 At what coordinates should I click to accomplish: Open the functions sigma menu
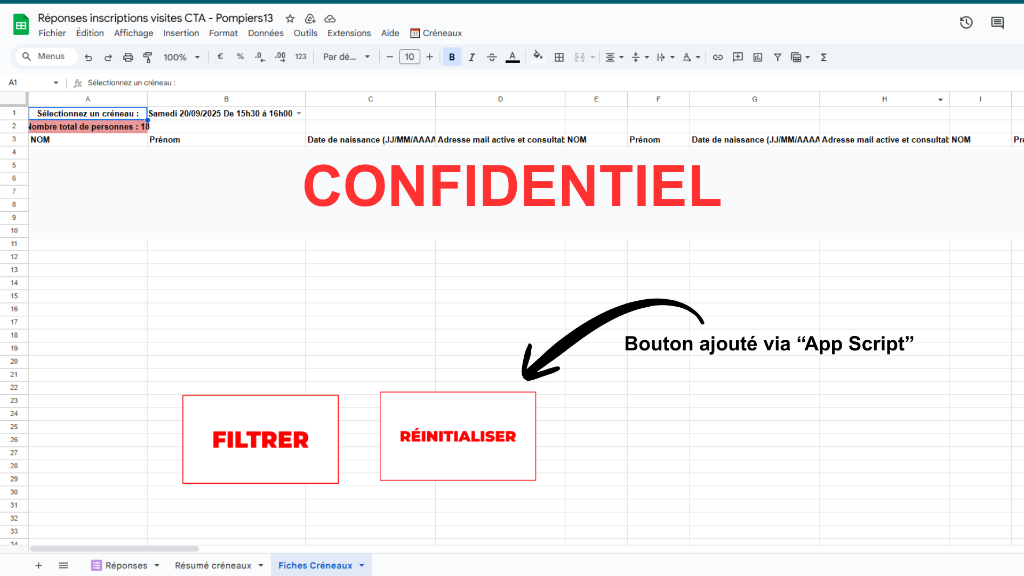[x=824, y=57]
